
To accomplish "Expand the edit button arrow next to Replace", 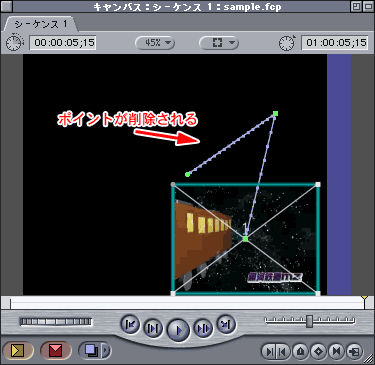I will (x=106, y=350).
